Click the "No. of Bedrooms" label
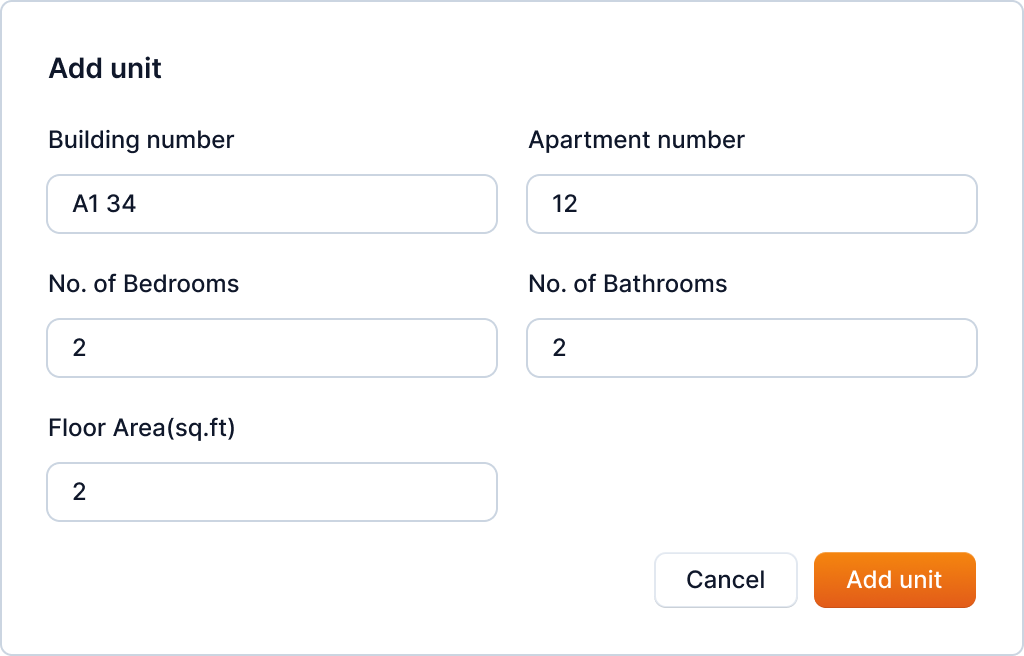 (x=144, y=284)
